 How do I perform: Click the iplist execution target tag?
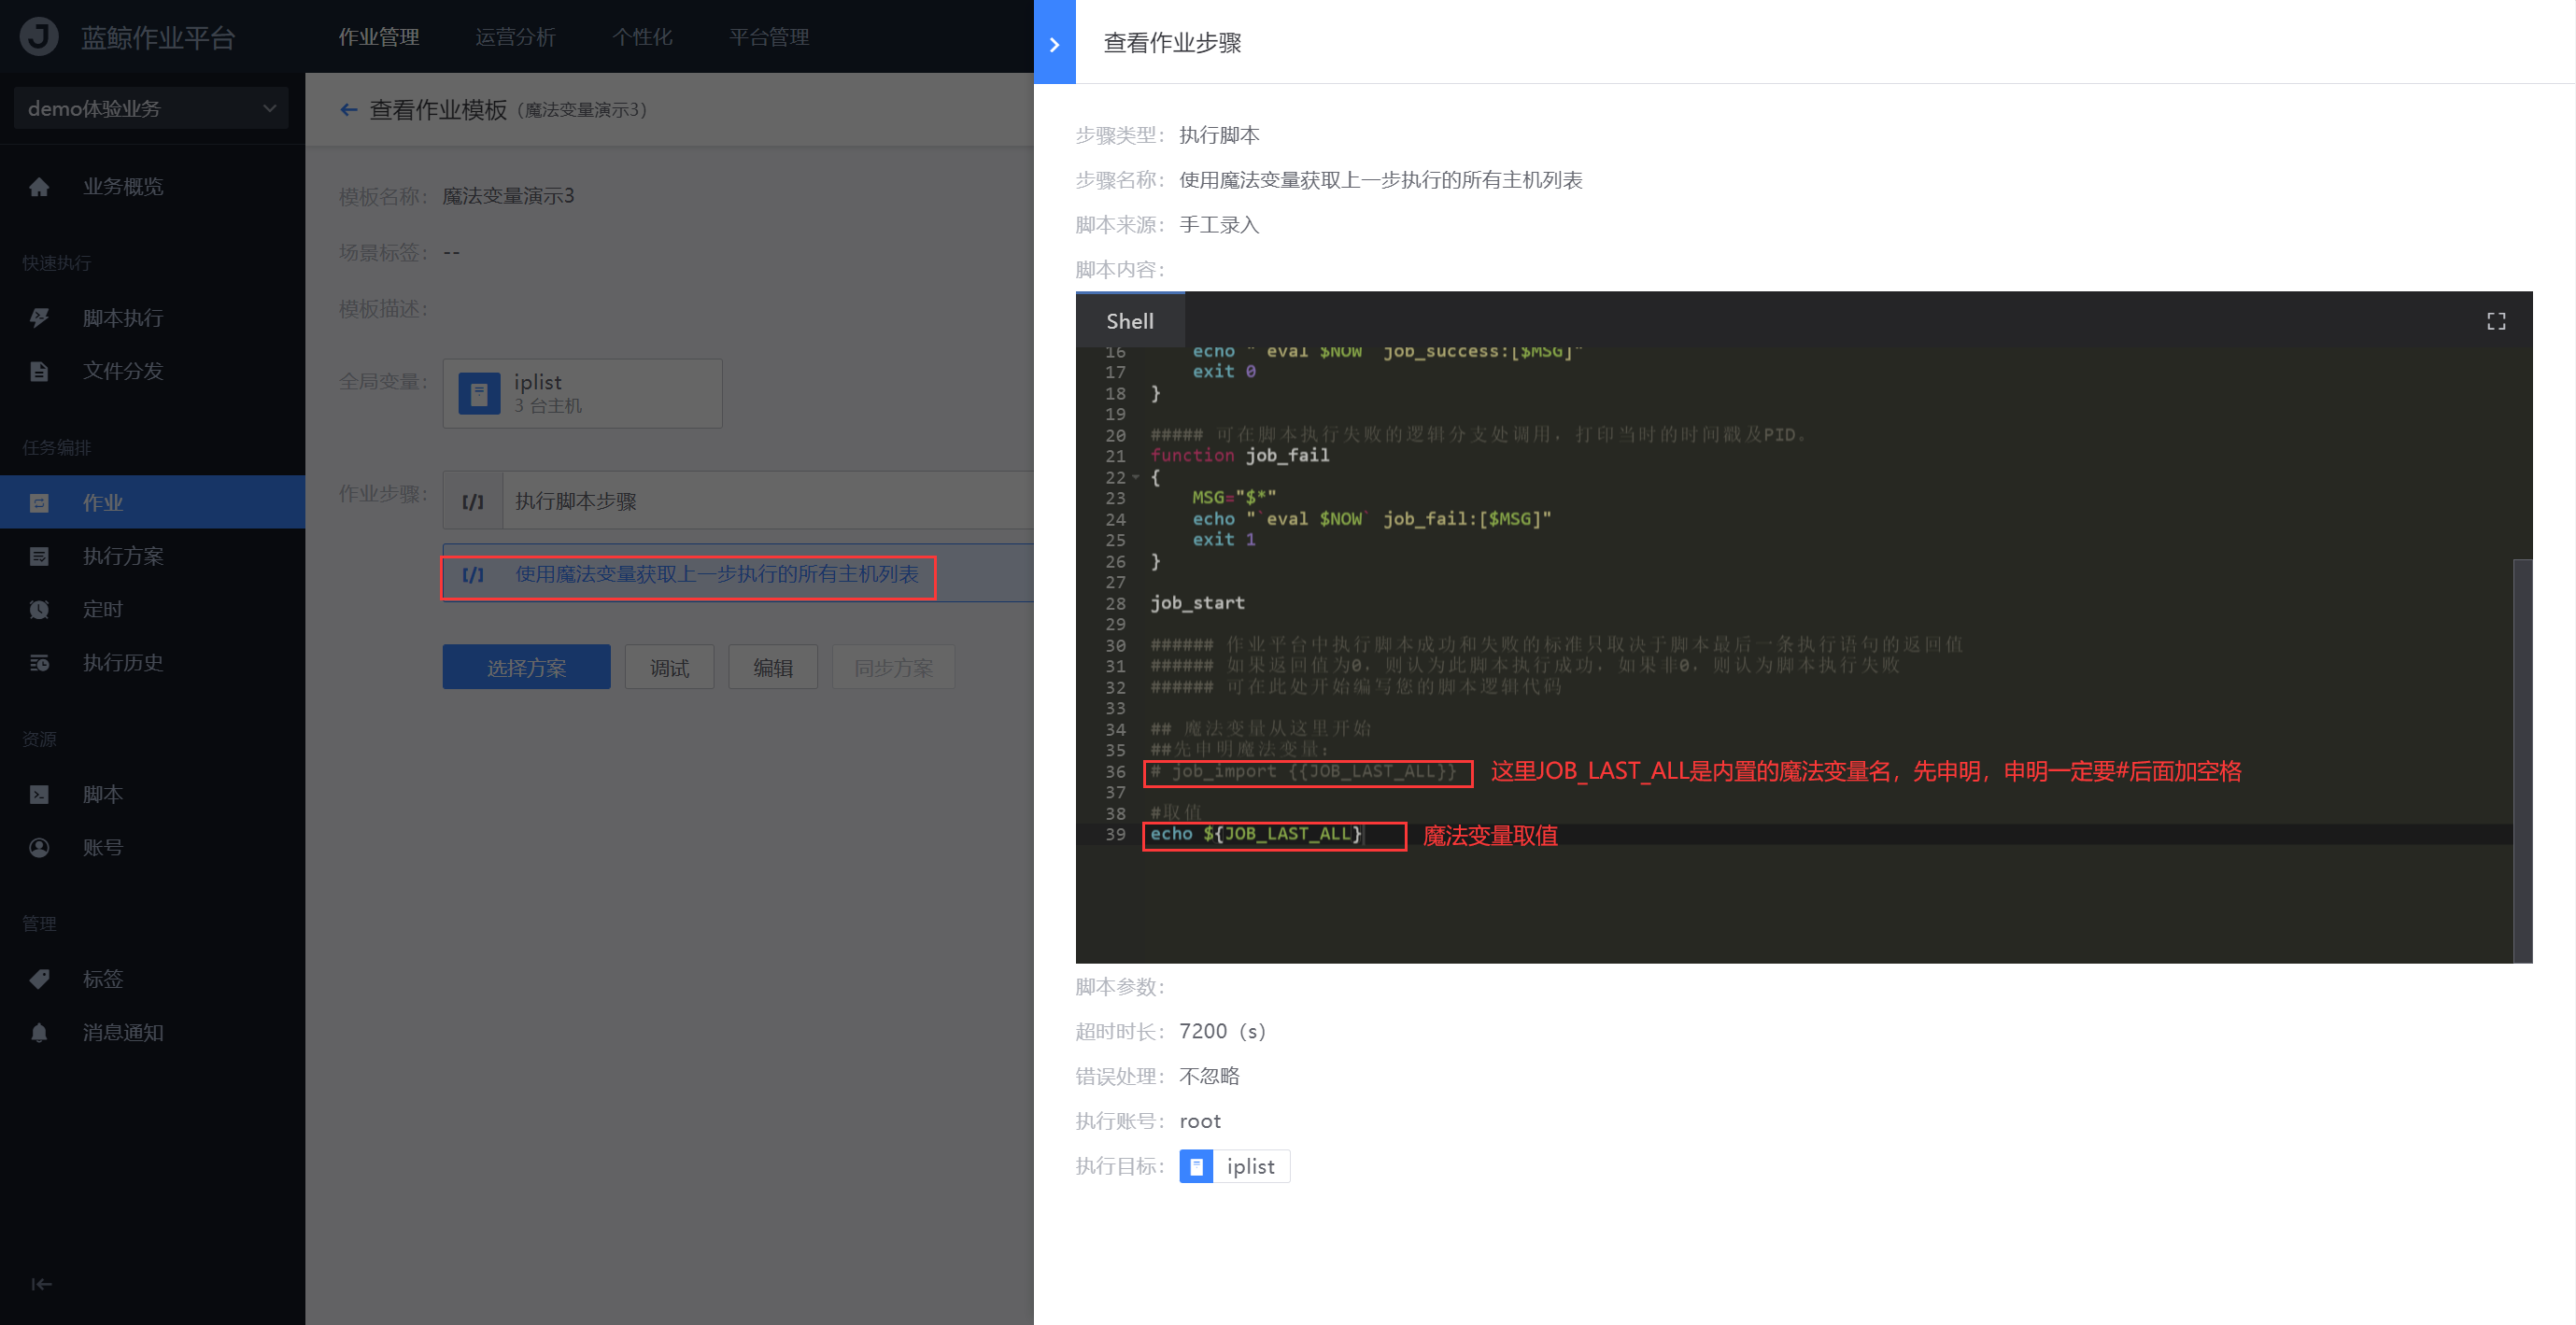[1234, 1166]
